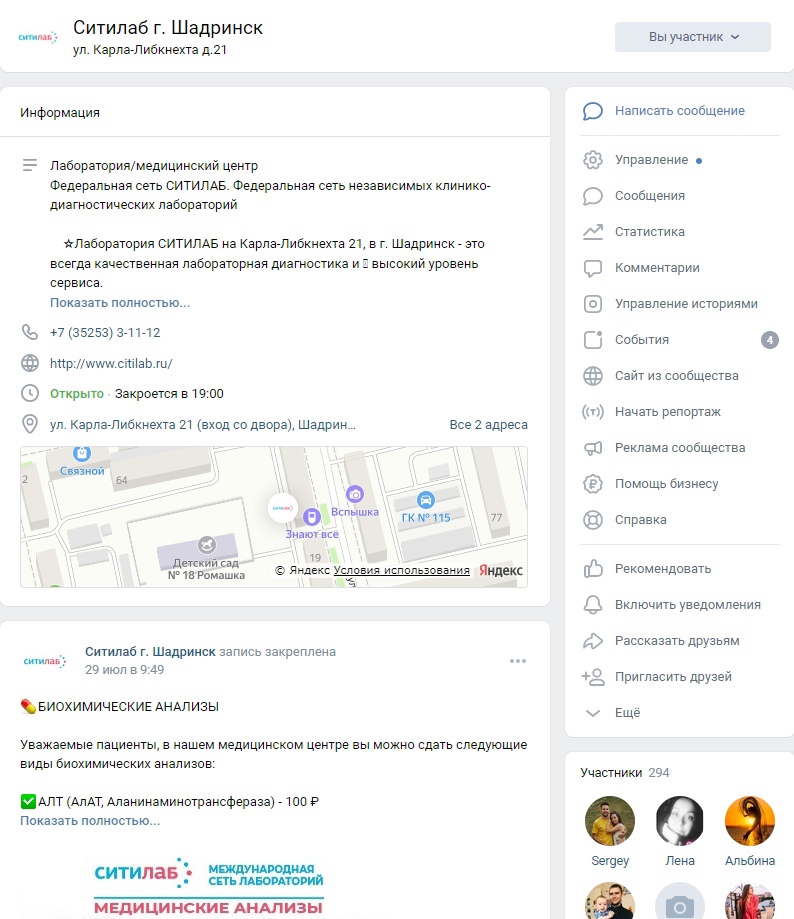Open Sergey's member avatar

coord(610,821)
